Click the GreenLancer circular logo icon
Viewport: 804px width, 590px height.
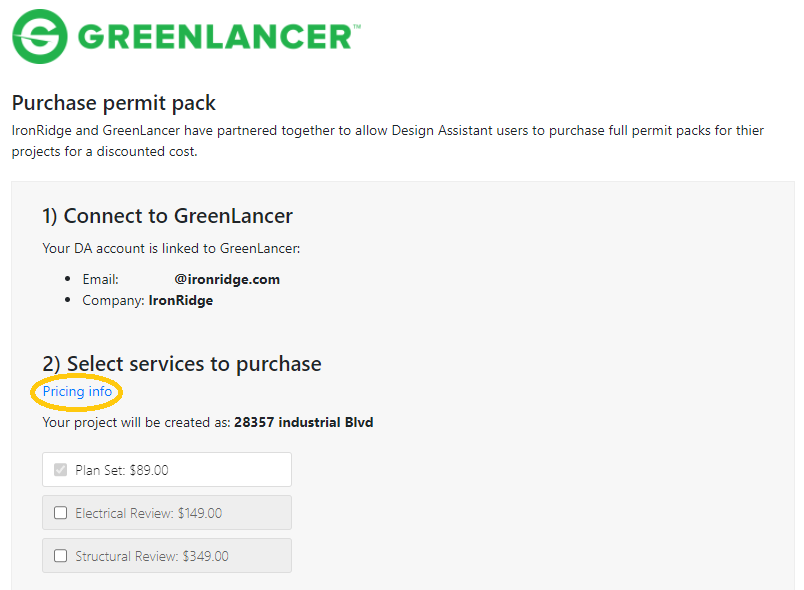click(x=40, y=37)
